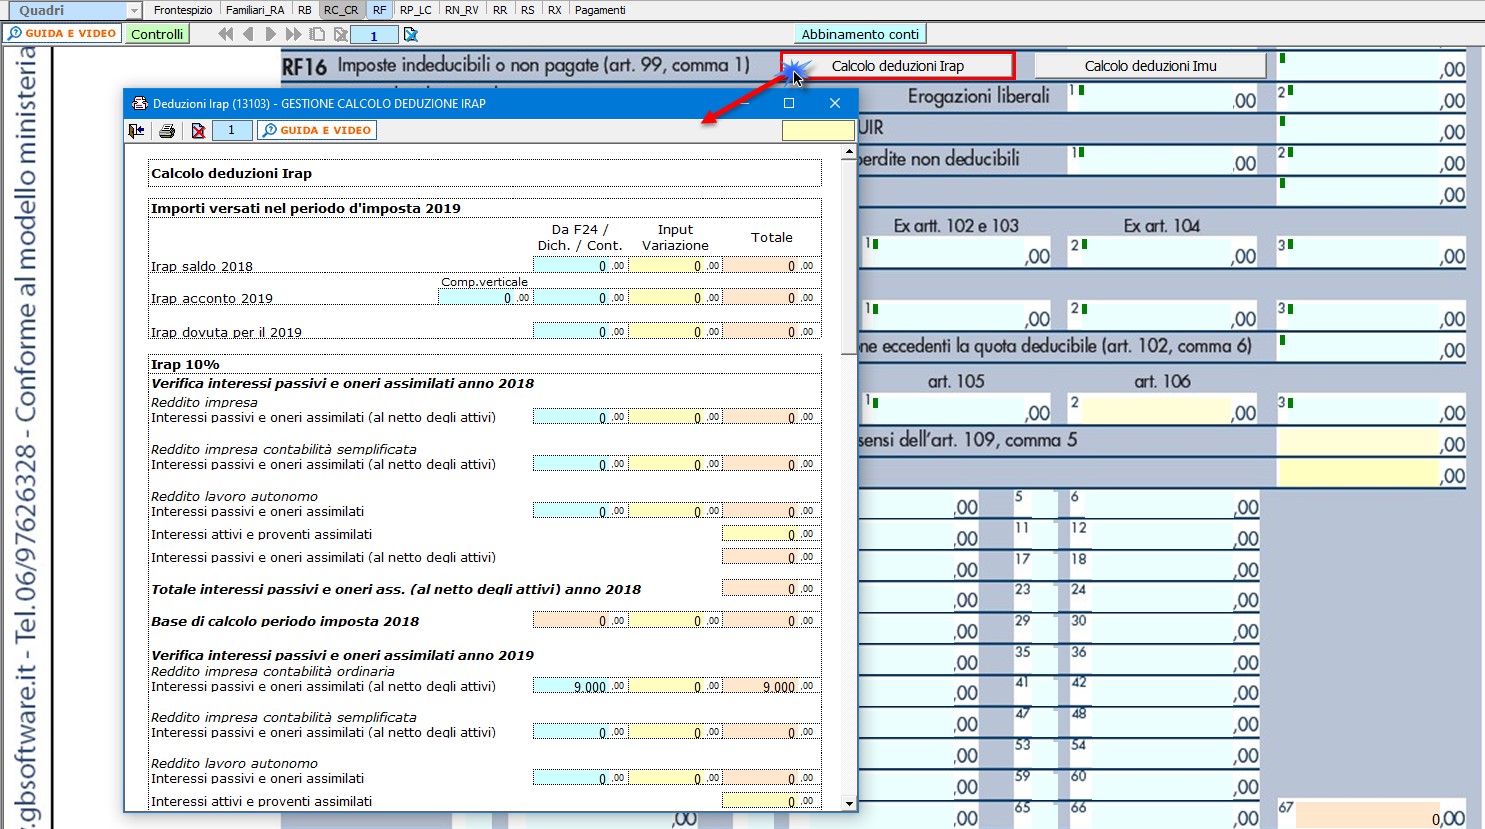The image size is (1485, 829).
Task: Switch to the Pagamenti tab
Action: [600, 10]
